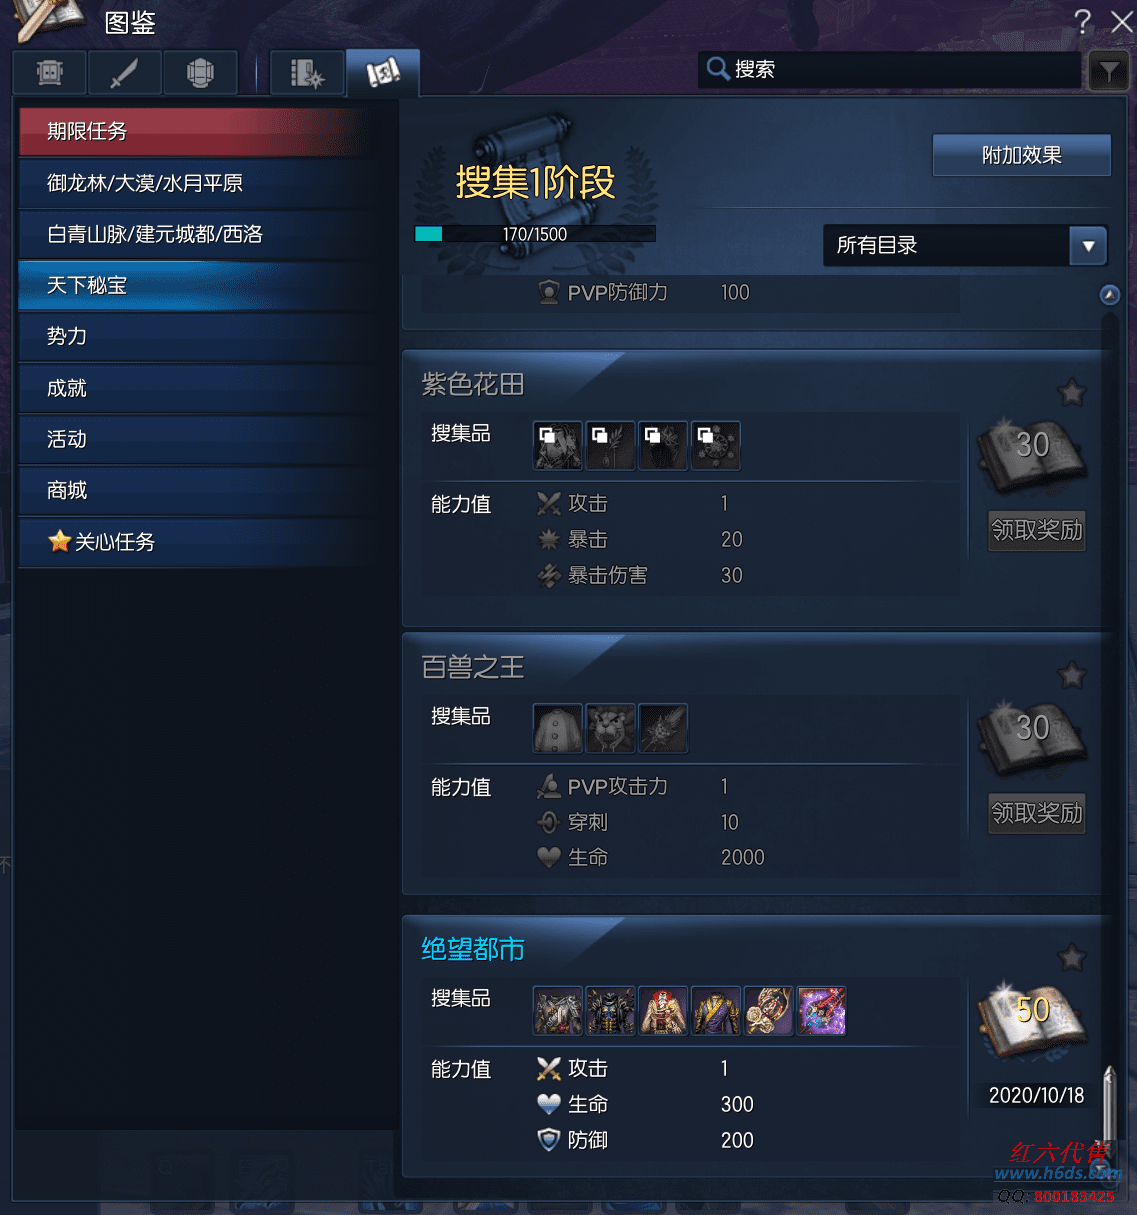Viewport: 1137px width, 1215px height.
Task: Click the scroll-to-top round arrow
Action: [x=1109, y=294]
